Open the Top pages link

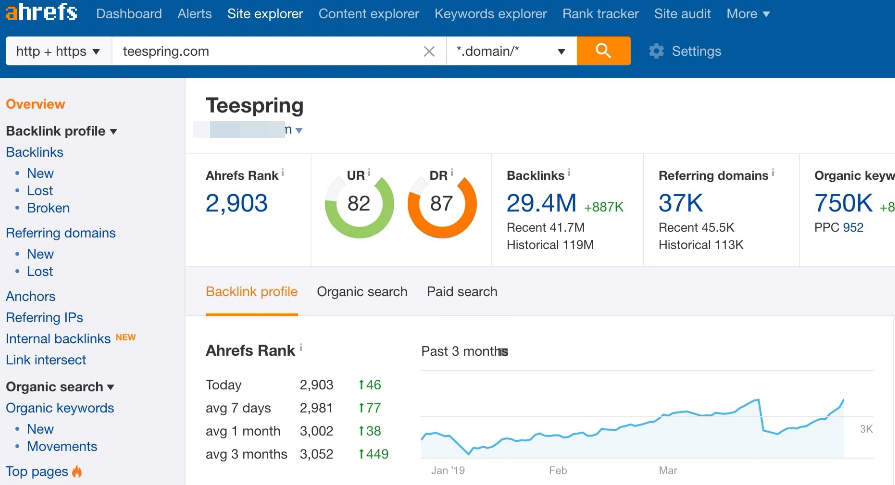point(37,472)
